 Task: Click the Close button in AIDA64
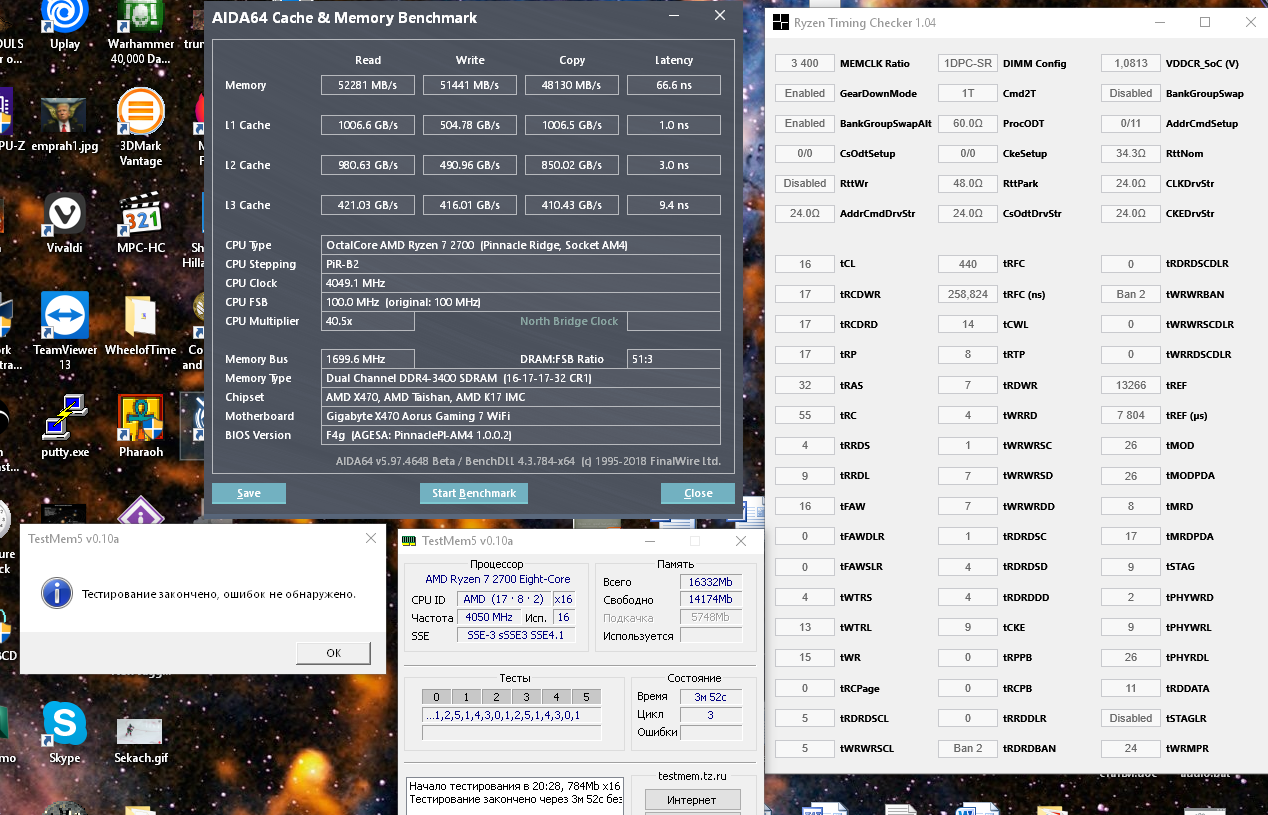[698, 493]
